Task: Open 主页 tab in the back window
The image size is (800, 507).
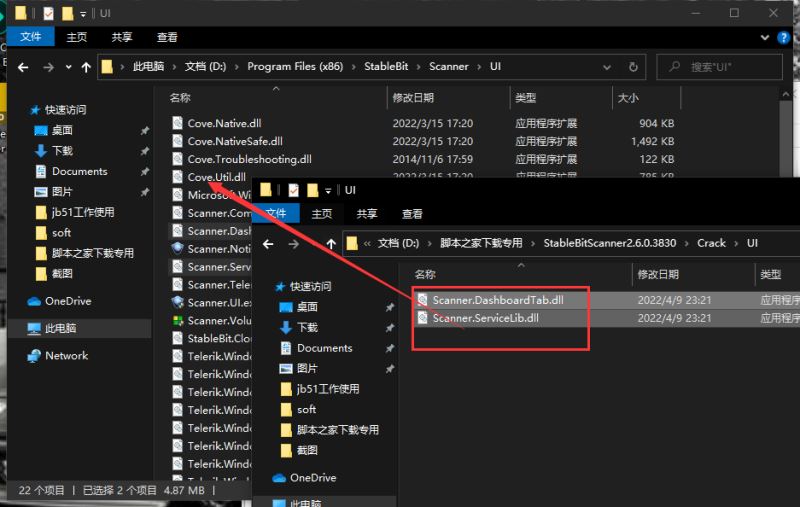Action: (77, 37)
